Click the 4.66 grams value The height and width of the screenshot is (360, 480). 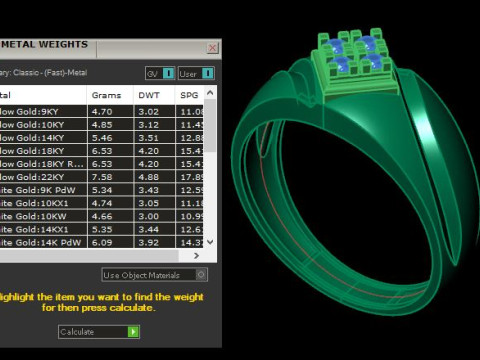click(102, 216)
